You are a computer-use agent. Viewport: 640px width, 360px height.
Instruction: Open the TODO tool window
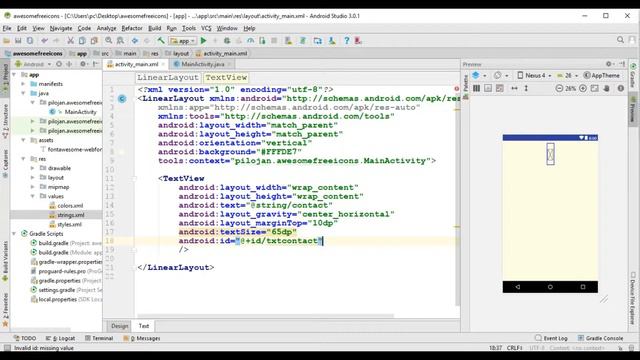click(25, 338)
